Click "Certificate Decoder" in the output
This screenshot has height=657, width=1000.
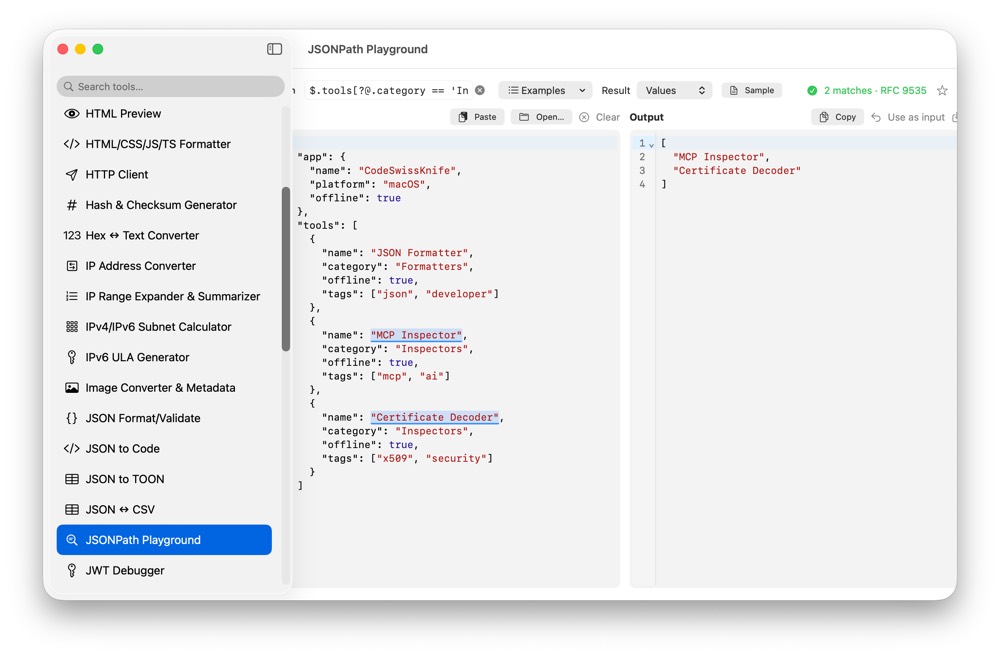pos(737,170)
